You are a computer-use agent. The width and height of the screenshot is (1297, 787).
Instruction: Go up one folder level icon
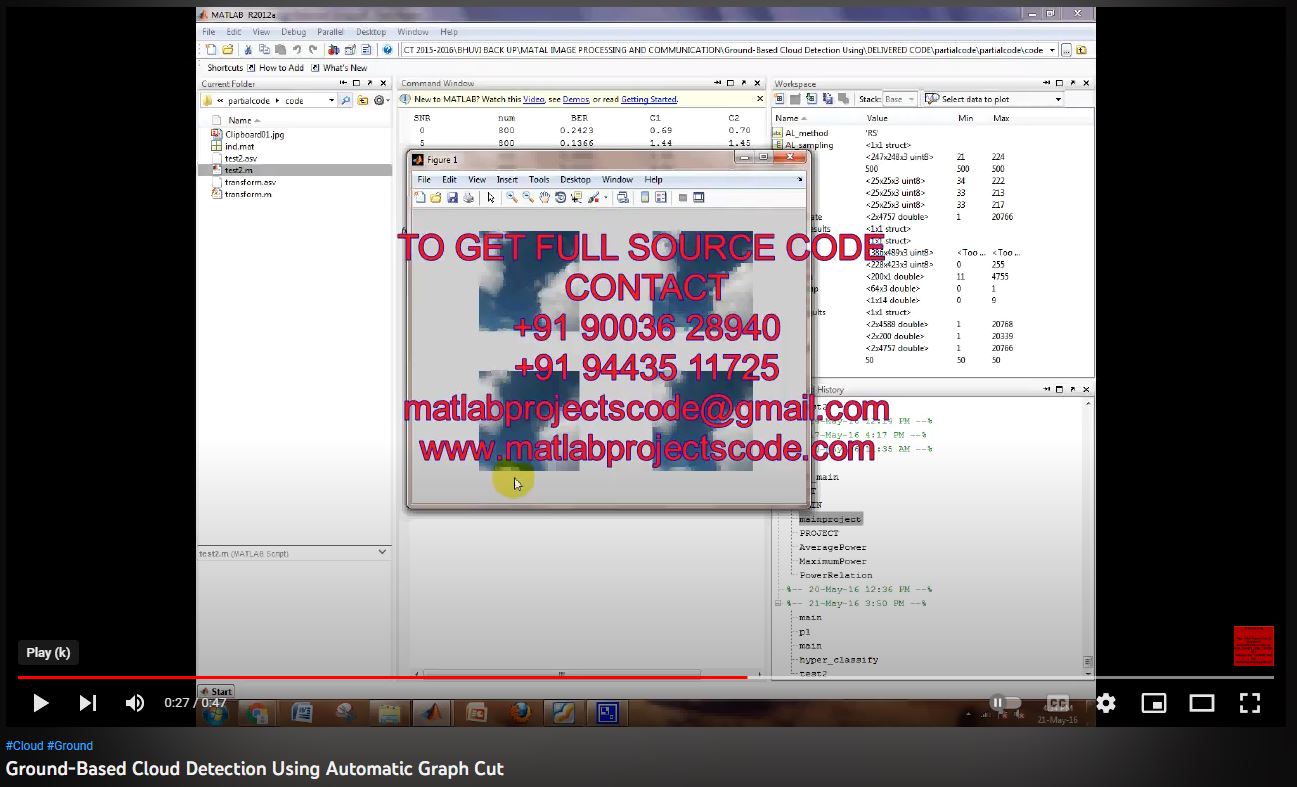pos(1083,50)
